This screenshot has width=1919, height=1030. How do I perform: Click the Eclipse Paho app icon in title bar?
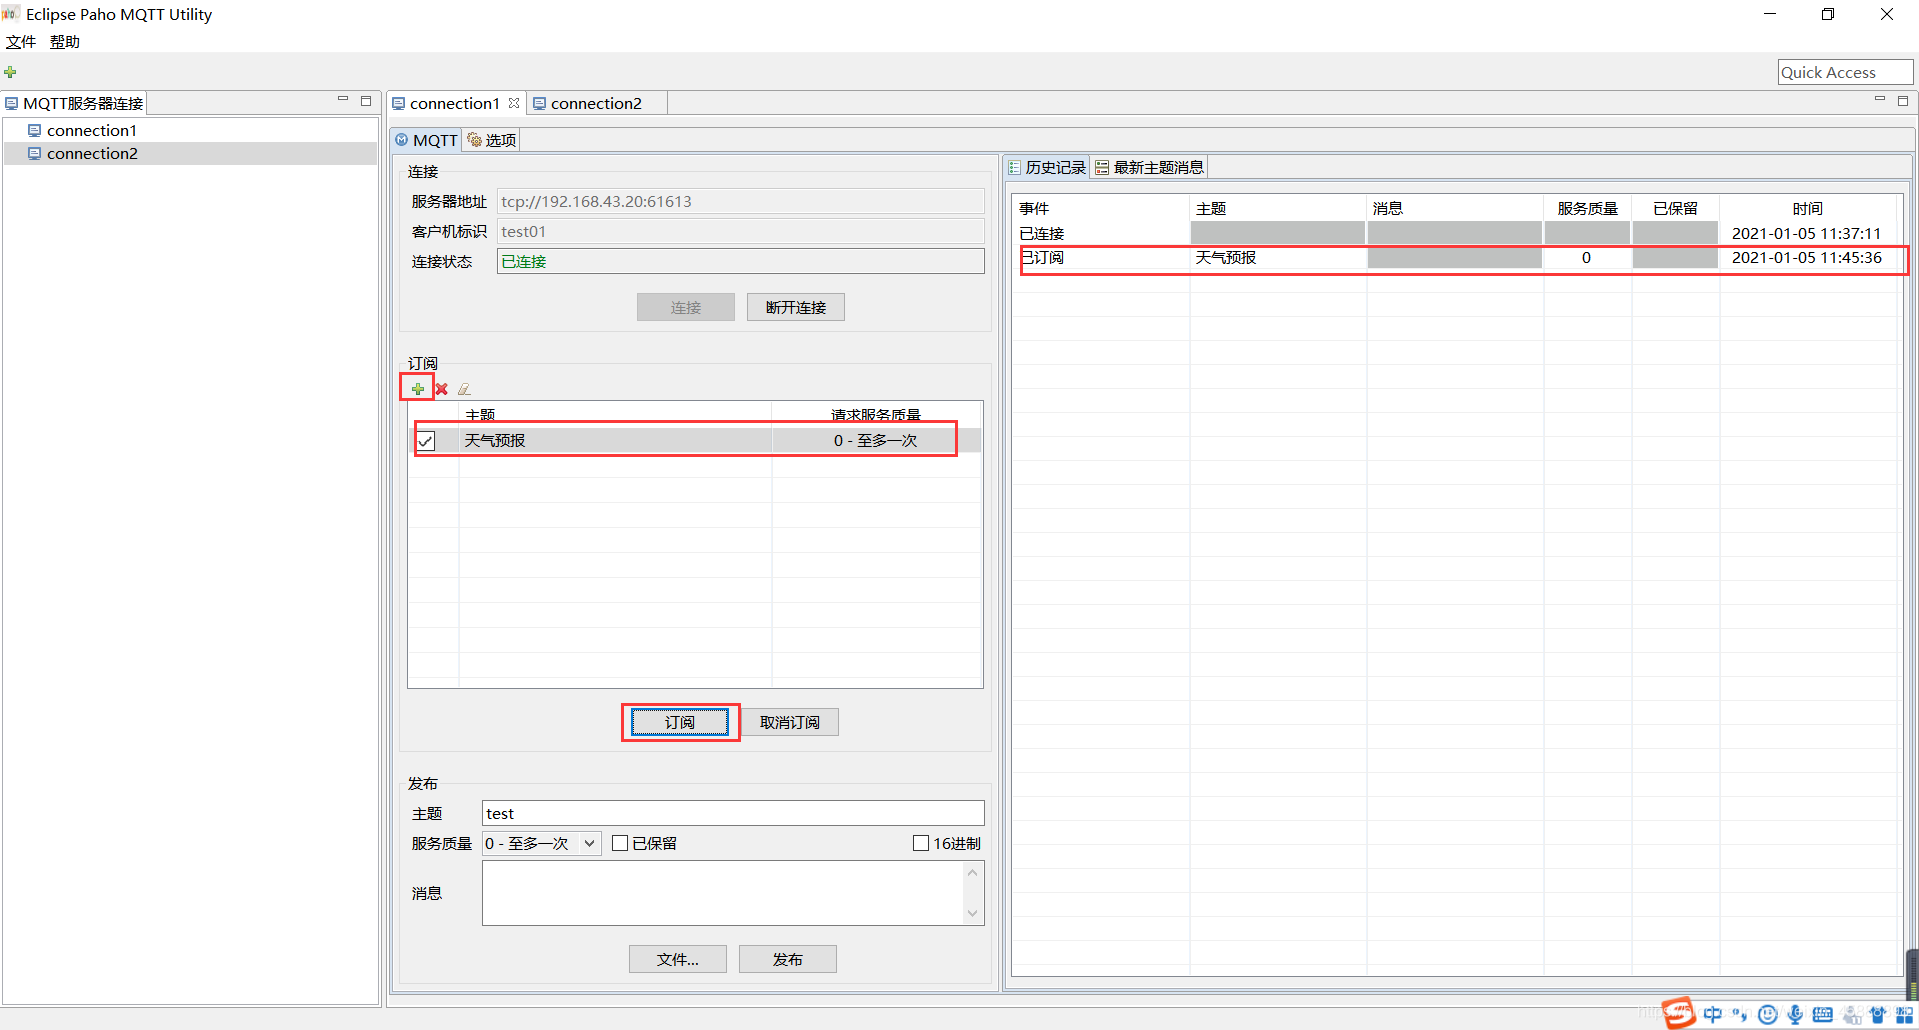(x=11, y=14)
